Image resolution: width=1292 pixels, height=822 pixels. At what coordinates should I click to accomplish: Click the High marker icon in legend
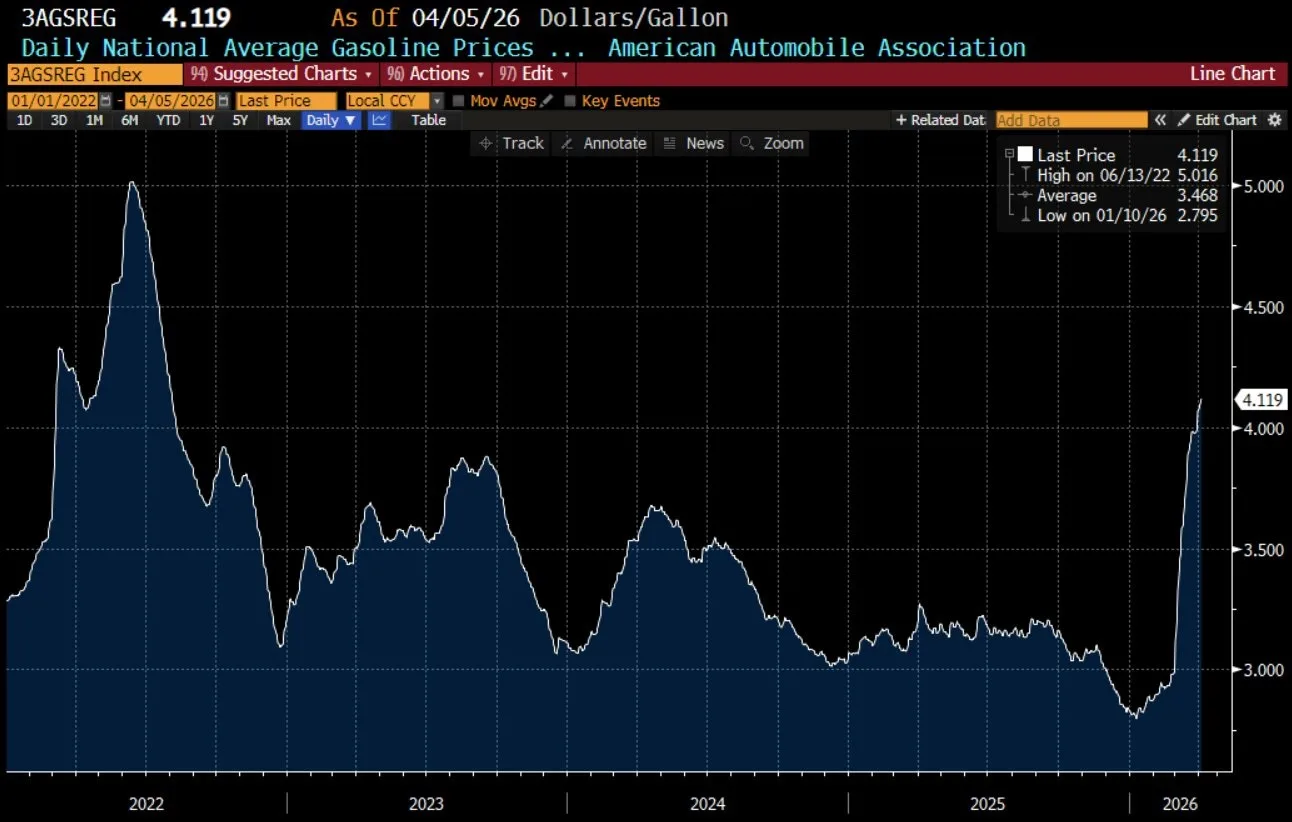[x=1025, y=175]
